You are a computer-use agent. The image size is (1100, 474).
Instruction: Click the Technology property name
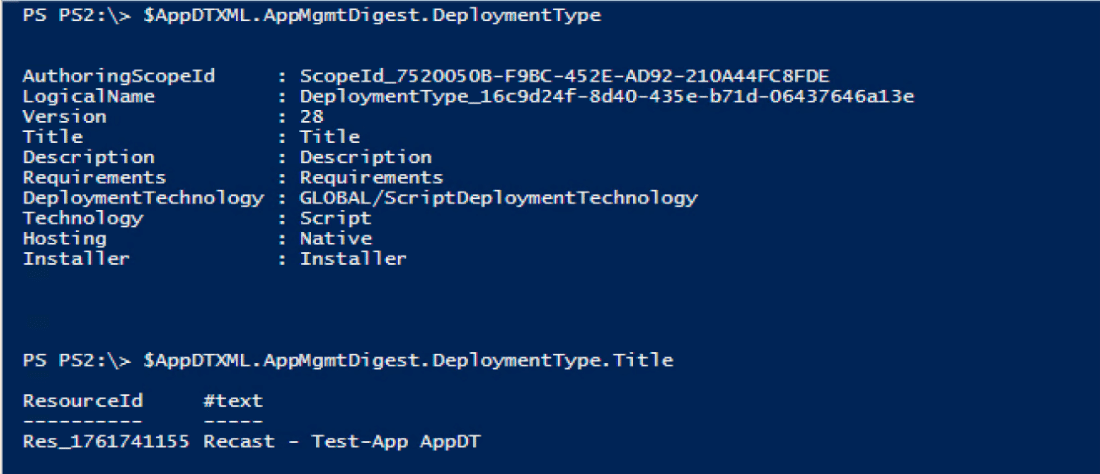point(82,218)
